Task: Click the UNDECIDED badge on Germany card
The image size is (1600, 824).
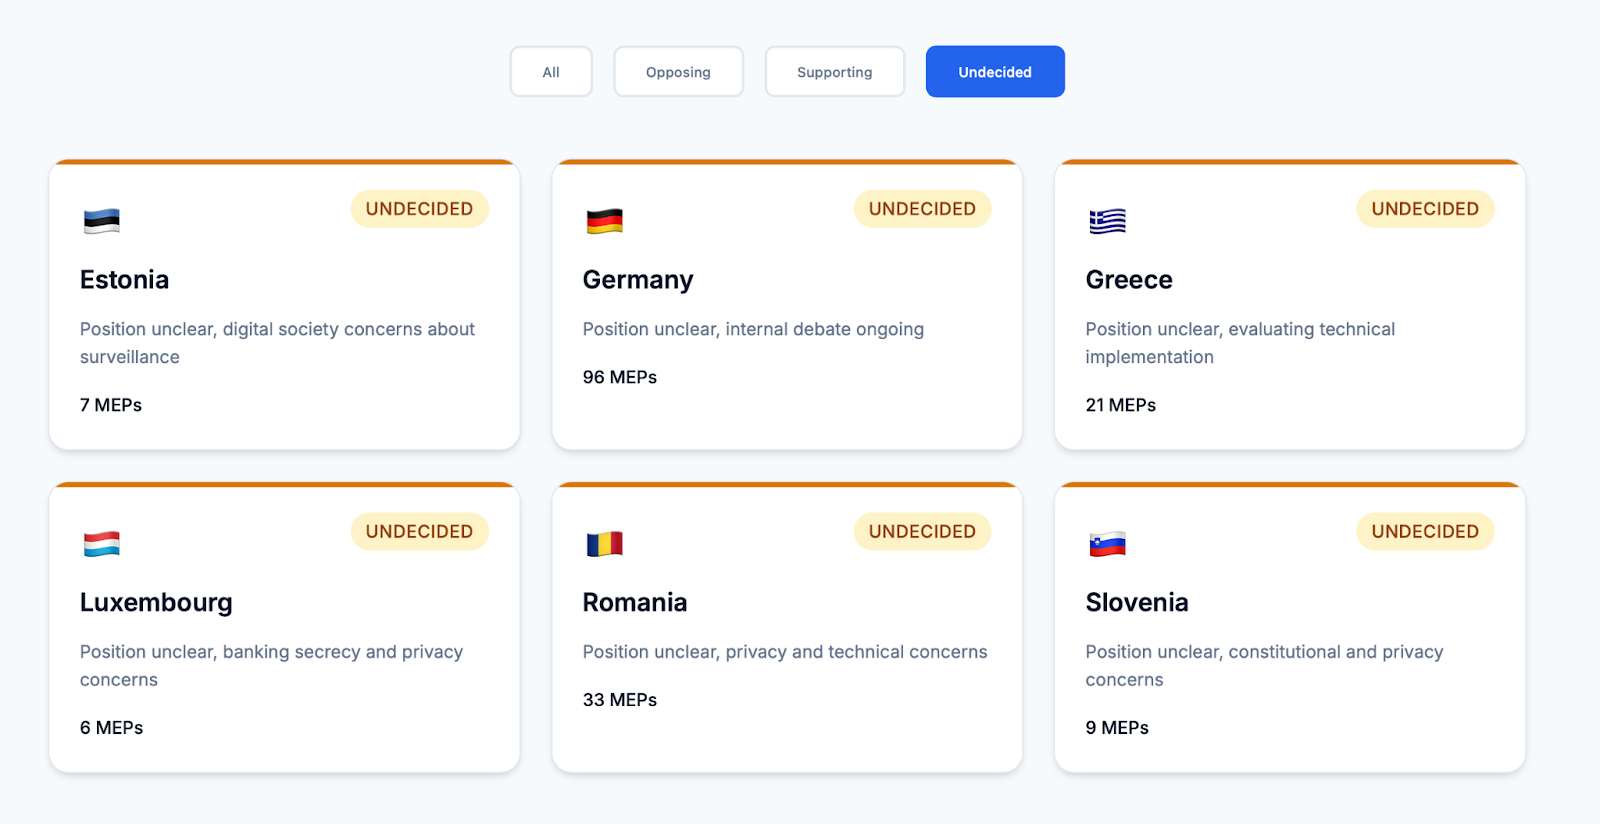Action: pos(922,209)
